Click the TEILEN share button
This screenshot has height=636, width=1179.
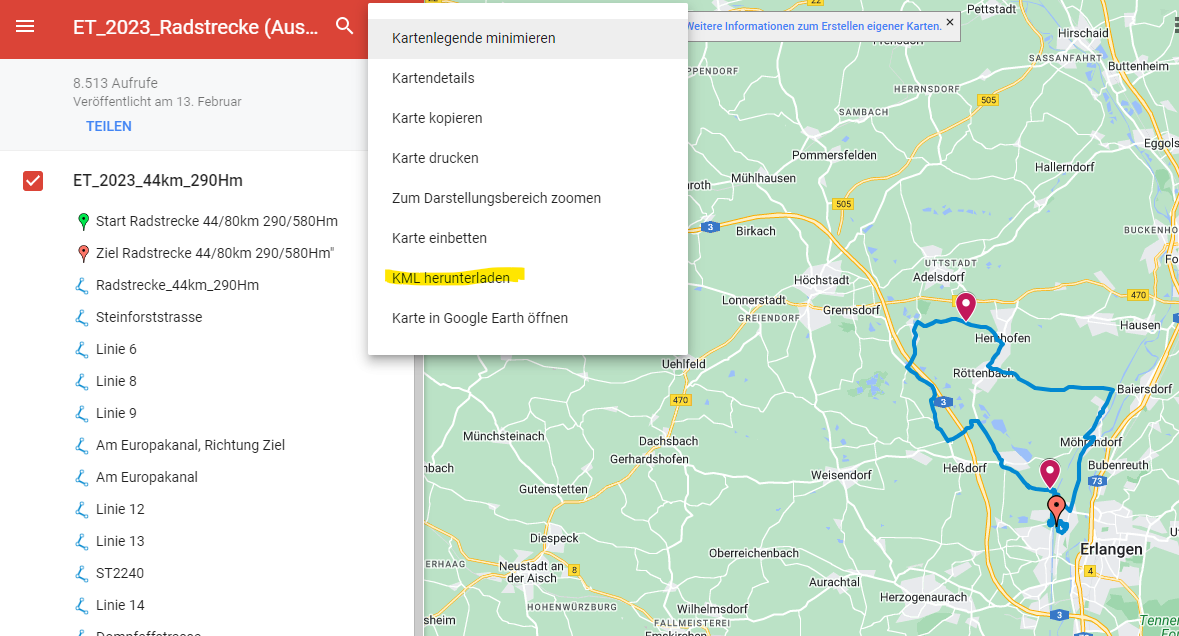tap(109, 126)
